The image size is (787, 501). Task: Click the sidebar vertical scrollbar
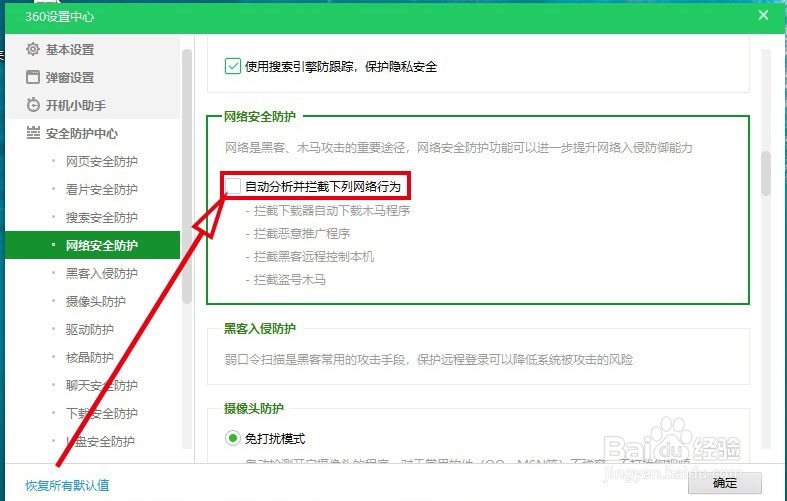click(187, 176)
